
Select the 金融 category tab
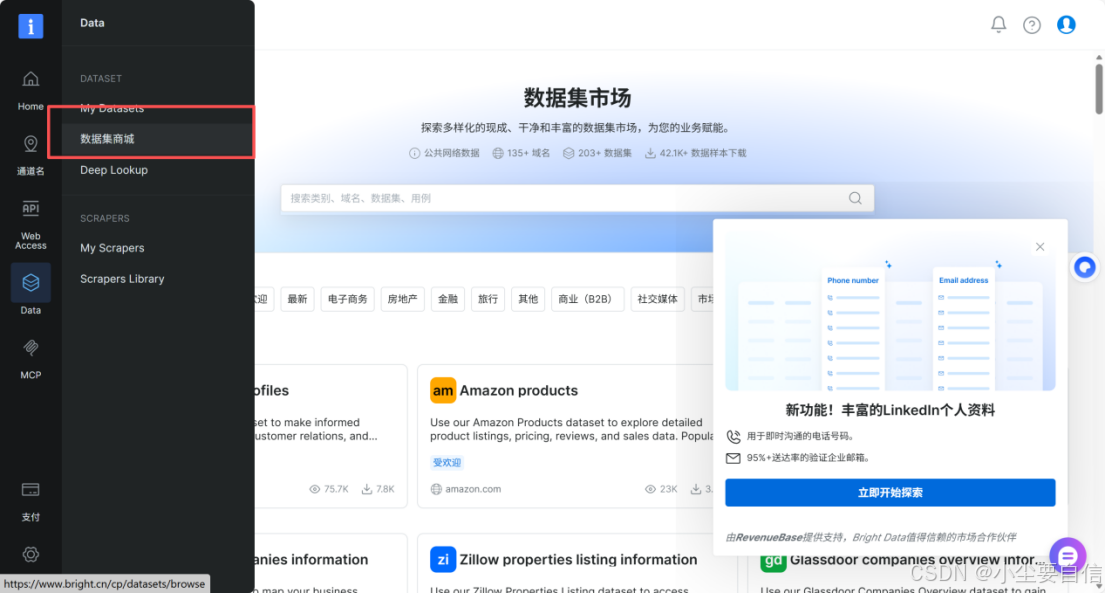click(x=447, y=299)
